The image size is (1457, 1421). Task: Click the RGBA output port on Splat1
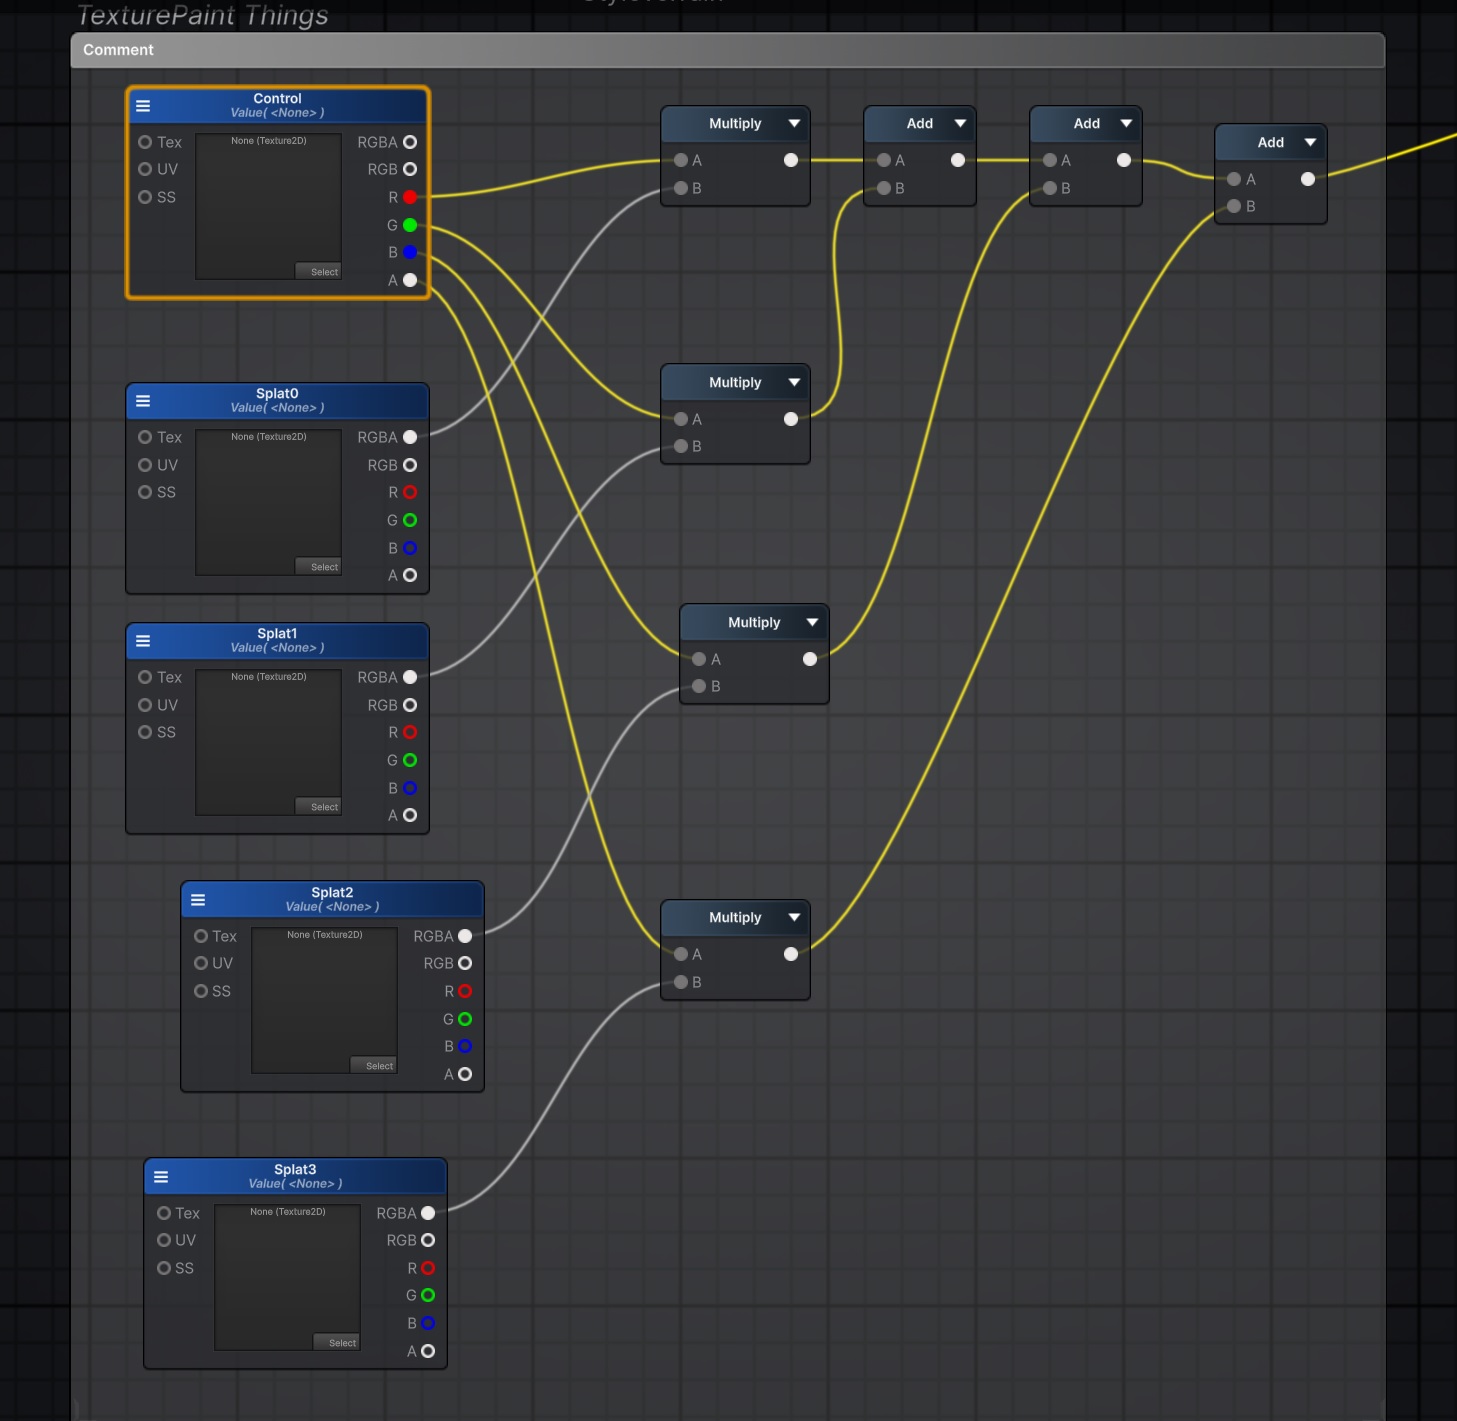(x=410, y=677)
